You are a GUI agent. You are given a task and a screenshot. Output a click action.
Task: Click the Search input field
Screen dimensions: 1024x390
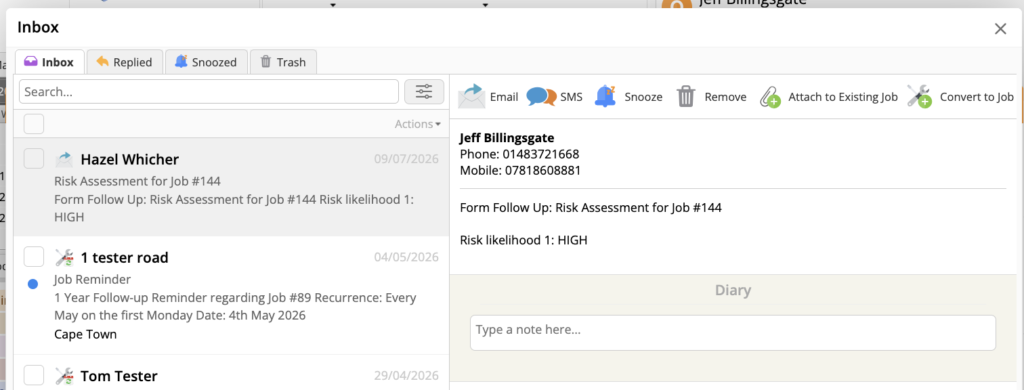click(209, 91)
